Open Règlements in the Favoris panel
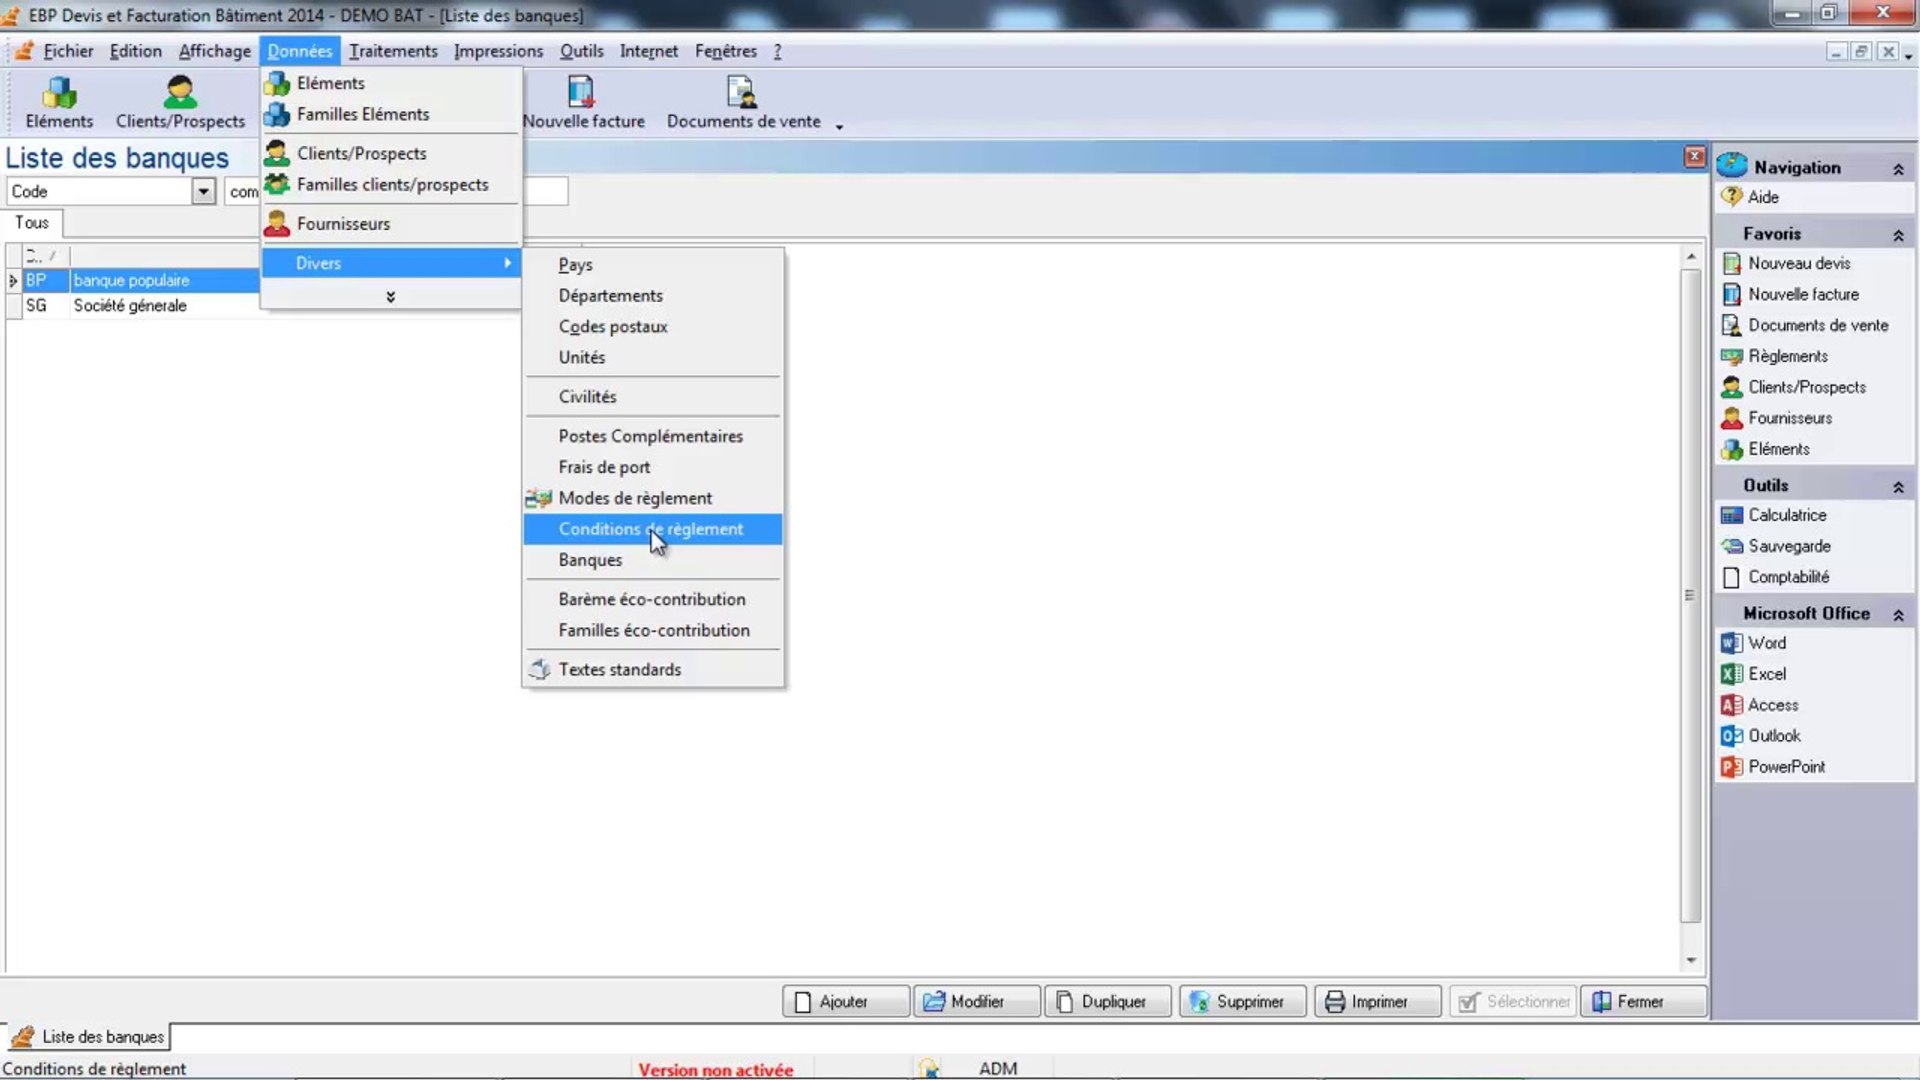 tap(1787, 356)
